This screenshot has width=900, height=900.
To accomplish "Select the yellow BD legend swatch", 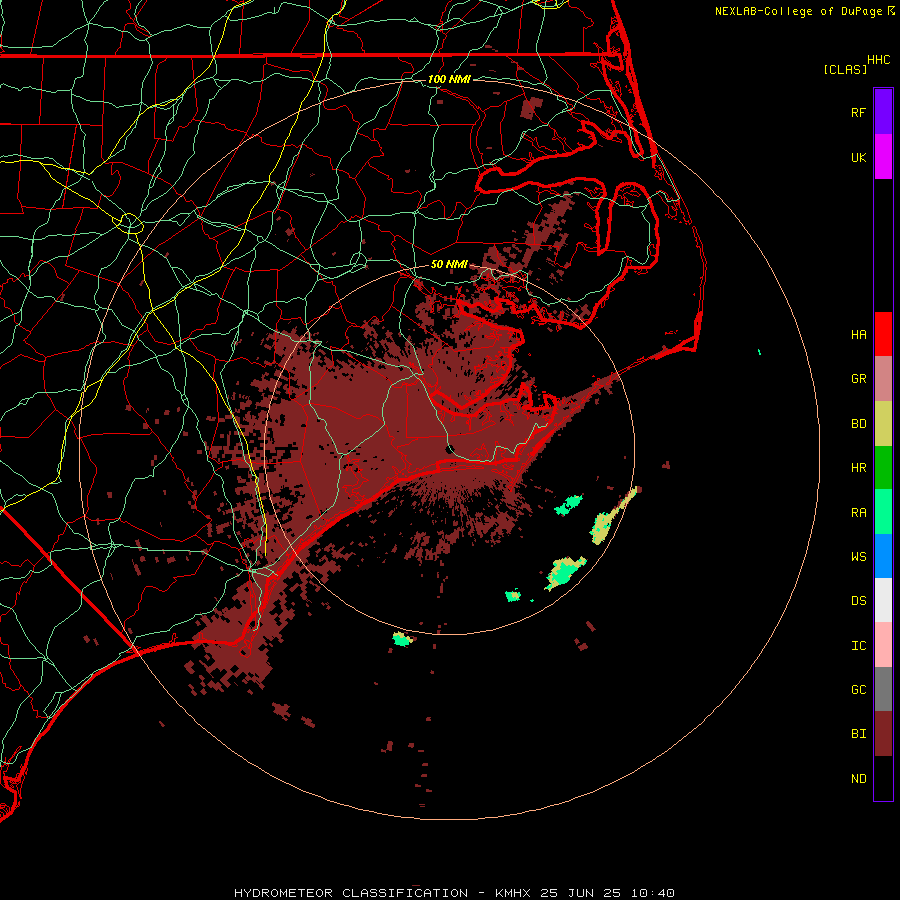I will point(883,424).
